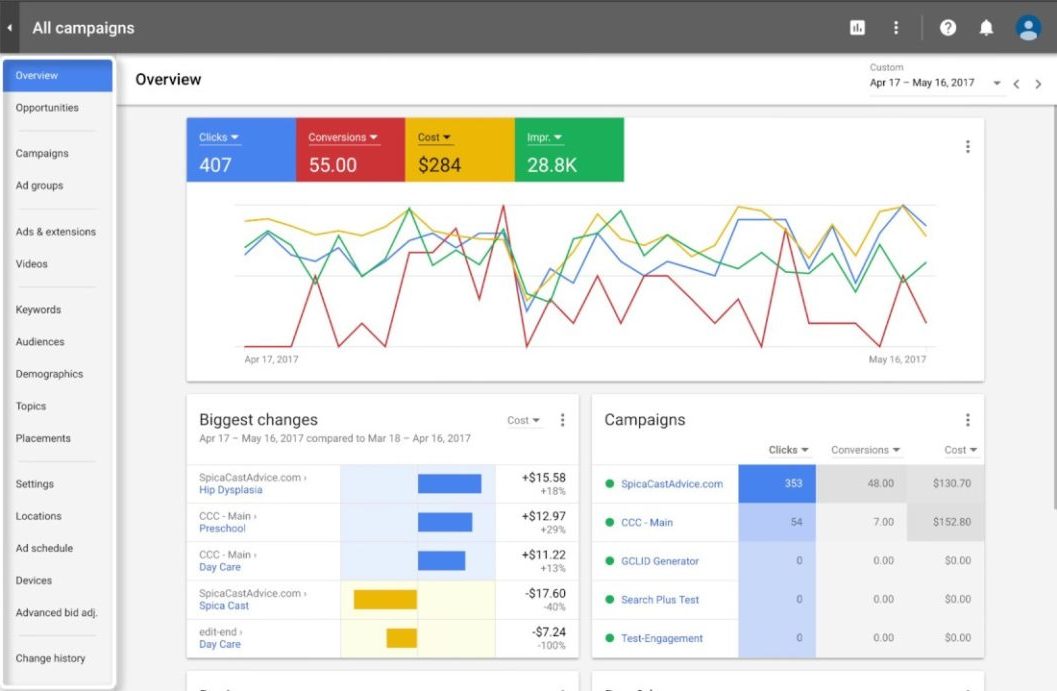
Task: Select Keywords in the sidebar
Action: 38,309
